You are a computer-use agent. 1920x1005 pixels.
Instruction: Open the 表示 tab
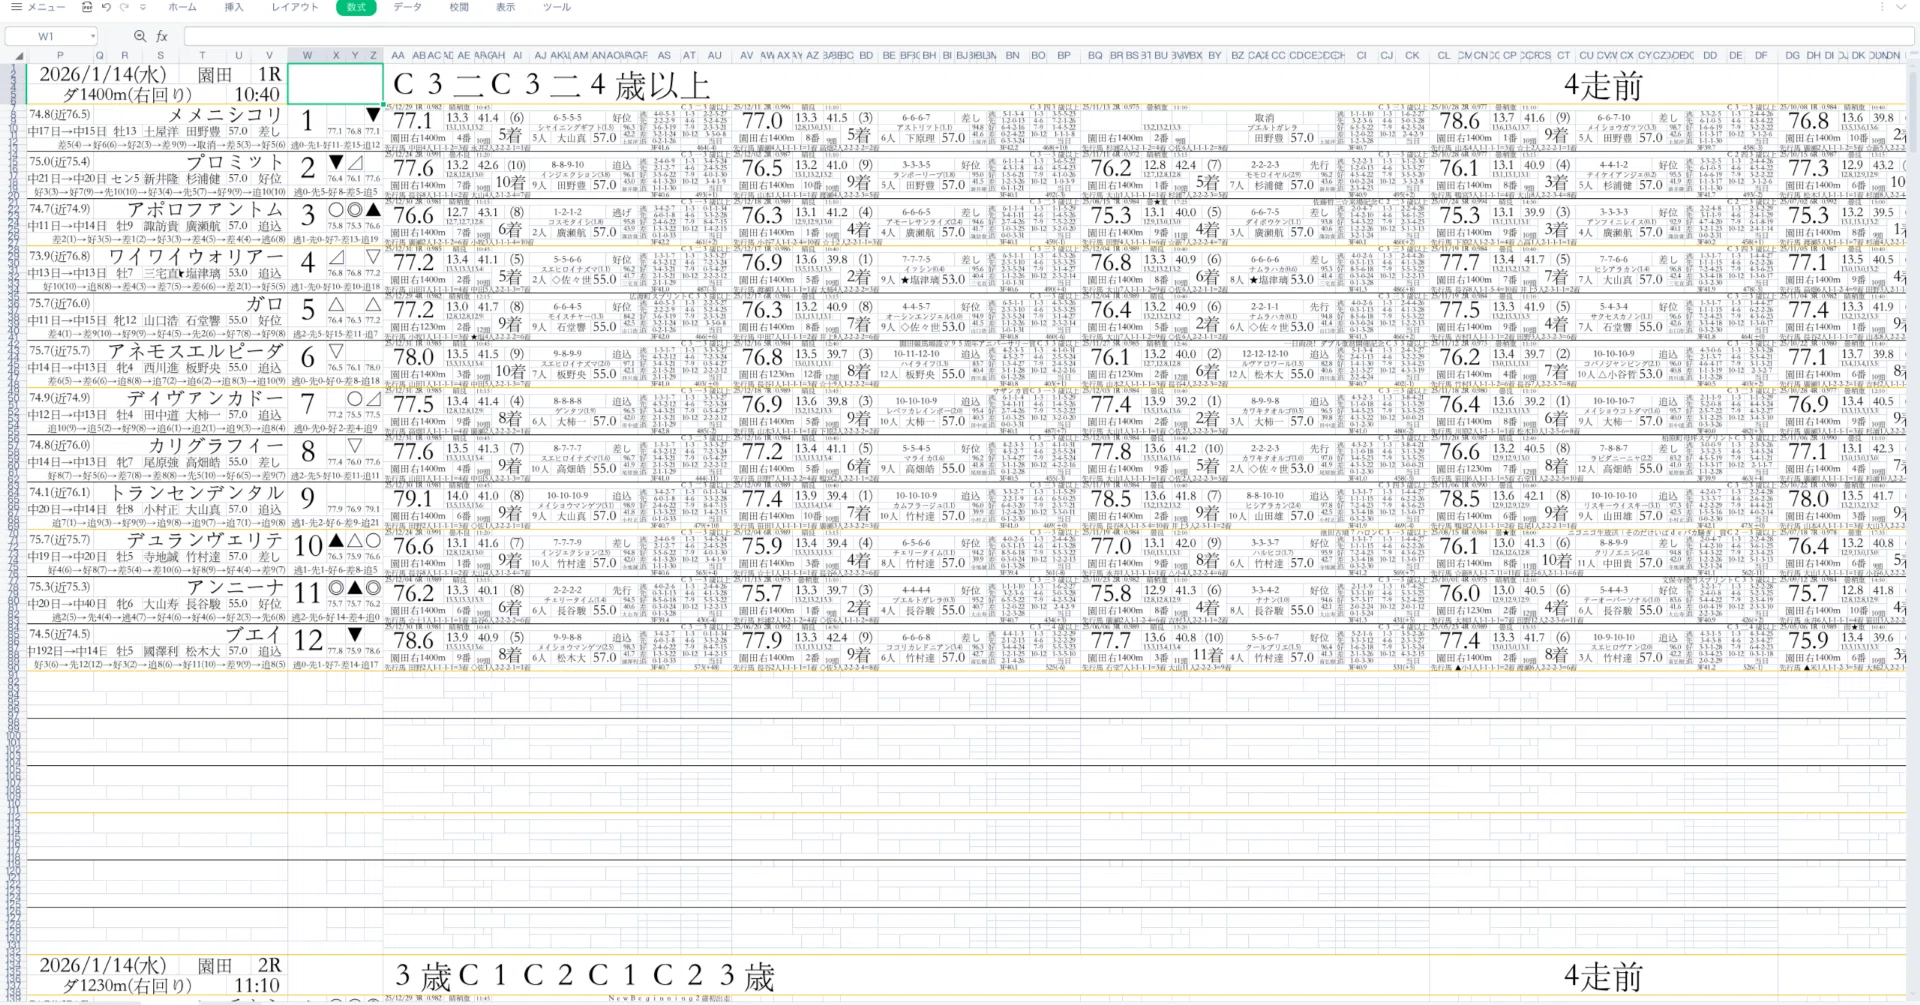coord(506,7)
